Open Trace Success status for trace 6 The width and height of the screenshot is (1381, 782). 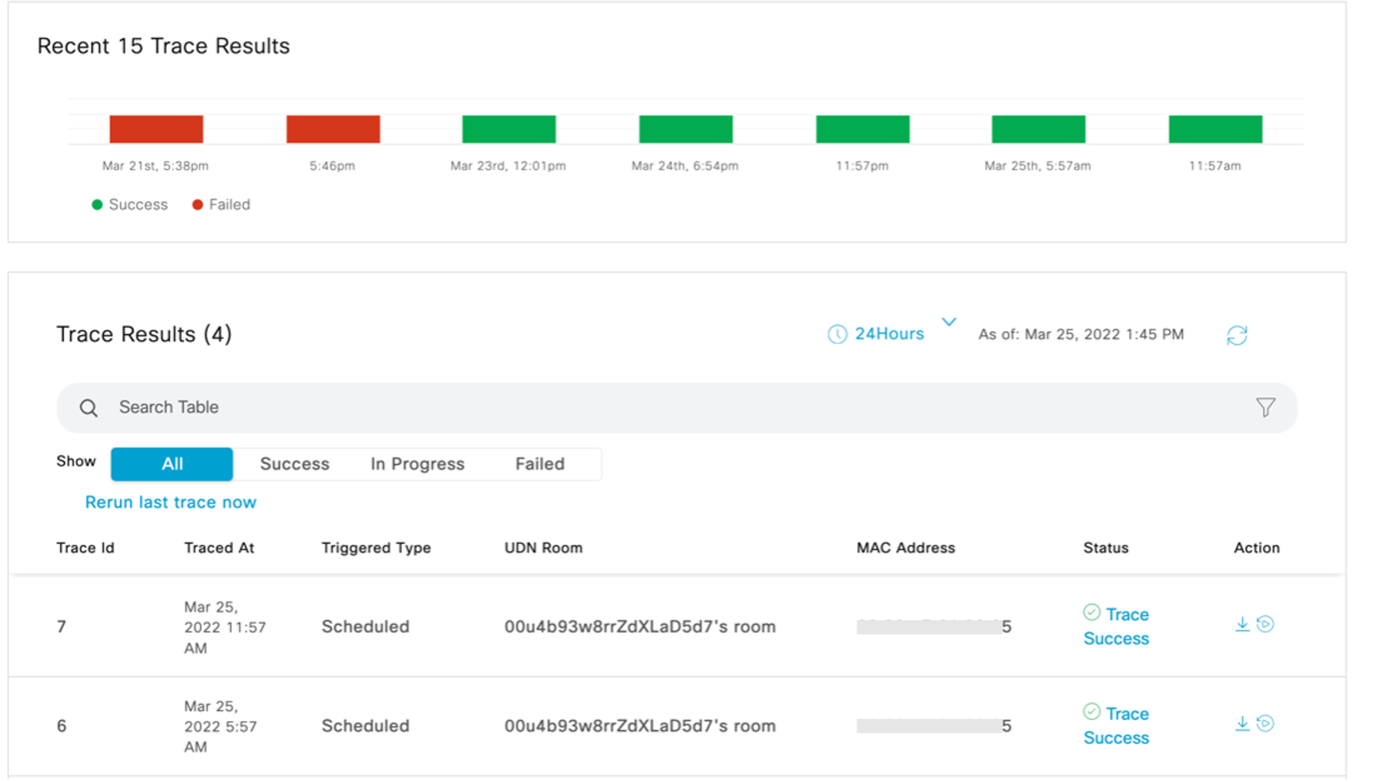click(1116, 725)
